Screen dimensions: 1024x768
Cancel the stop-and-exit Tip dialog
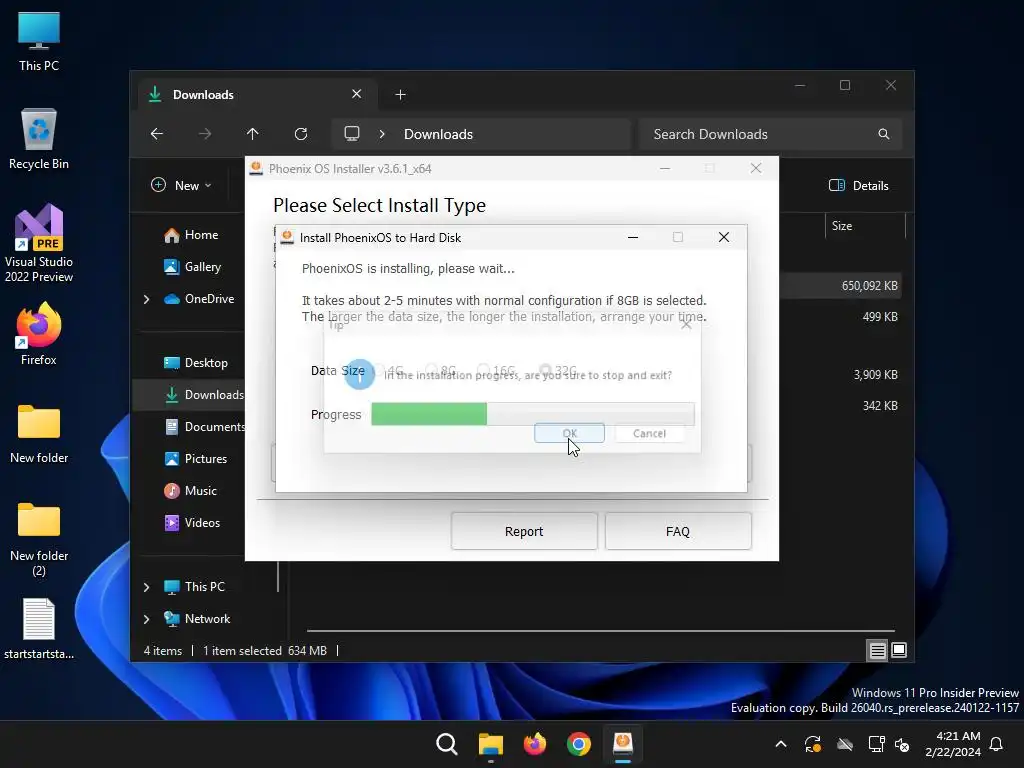click(649, 433)
